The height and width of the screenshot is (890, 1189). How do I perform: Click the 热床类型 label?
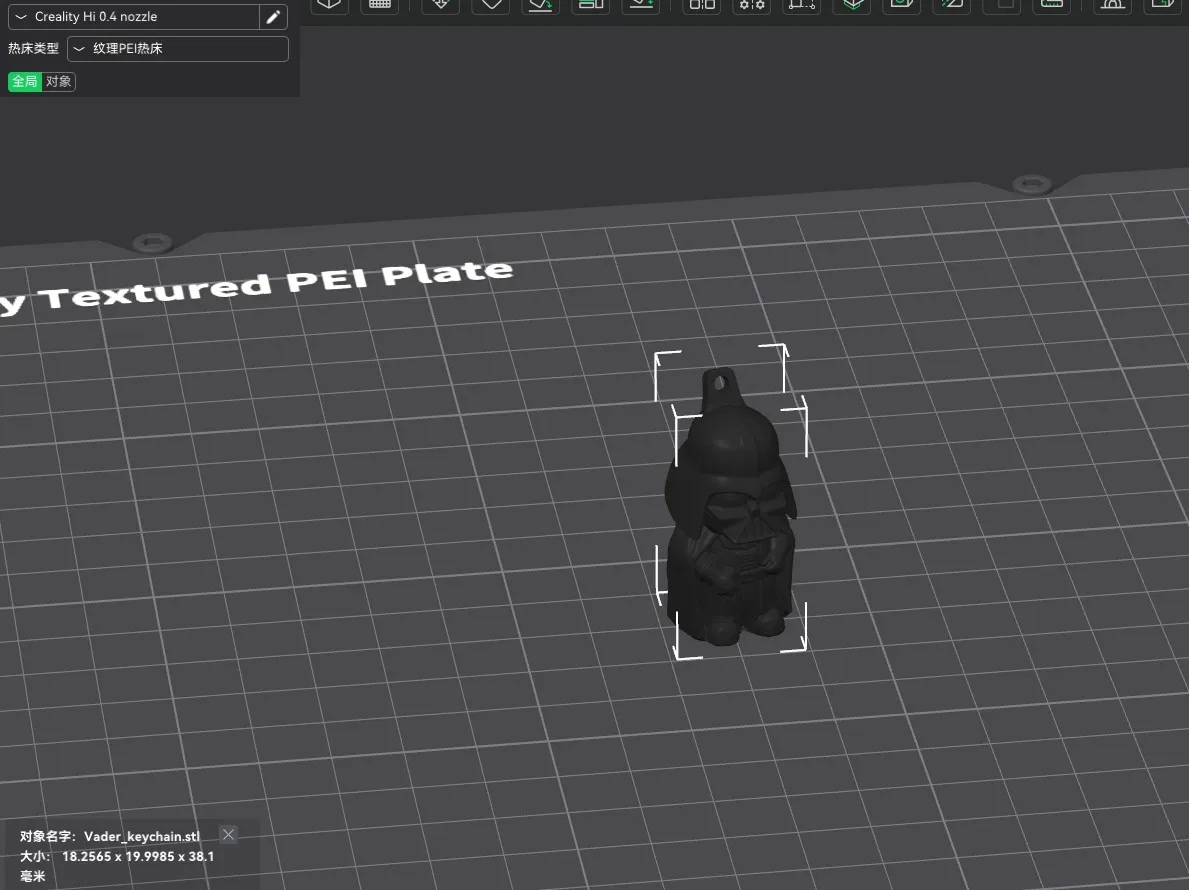[x=33, y=49]
